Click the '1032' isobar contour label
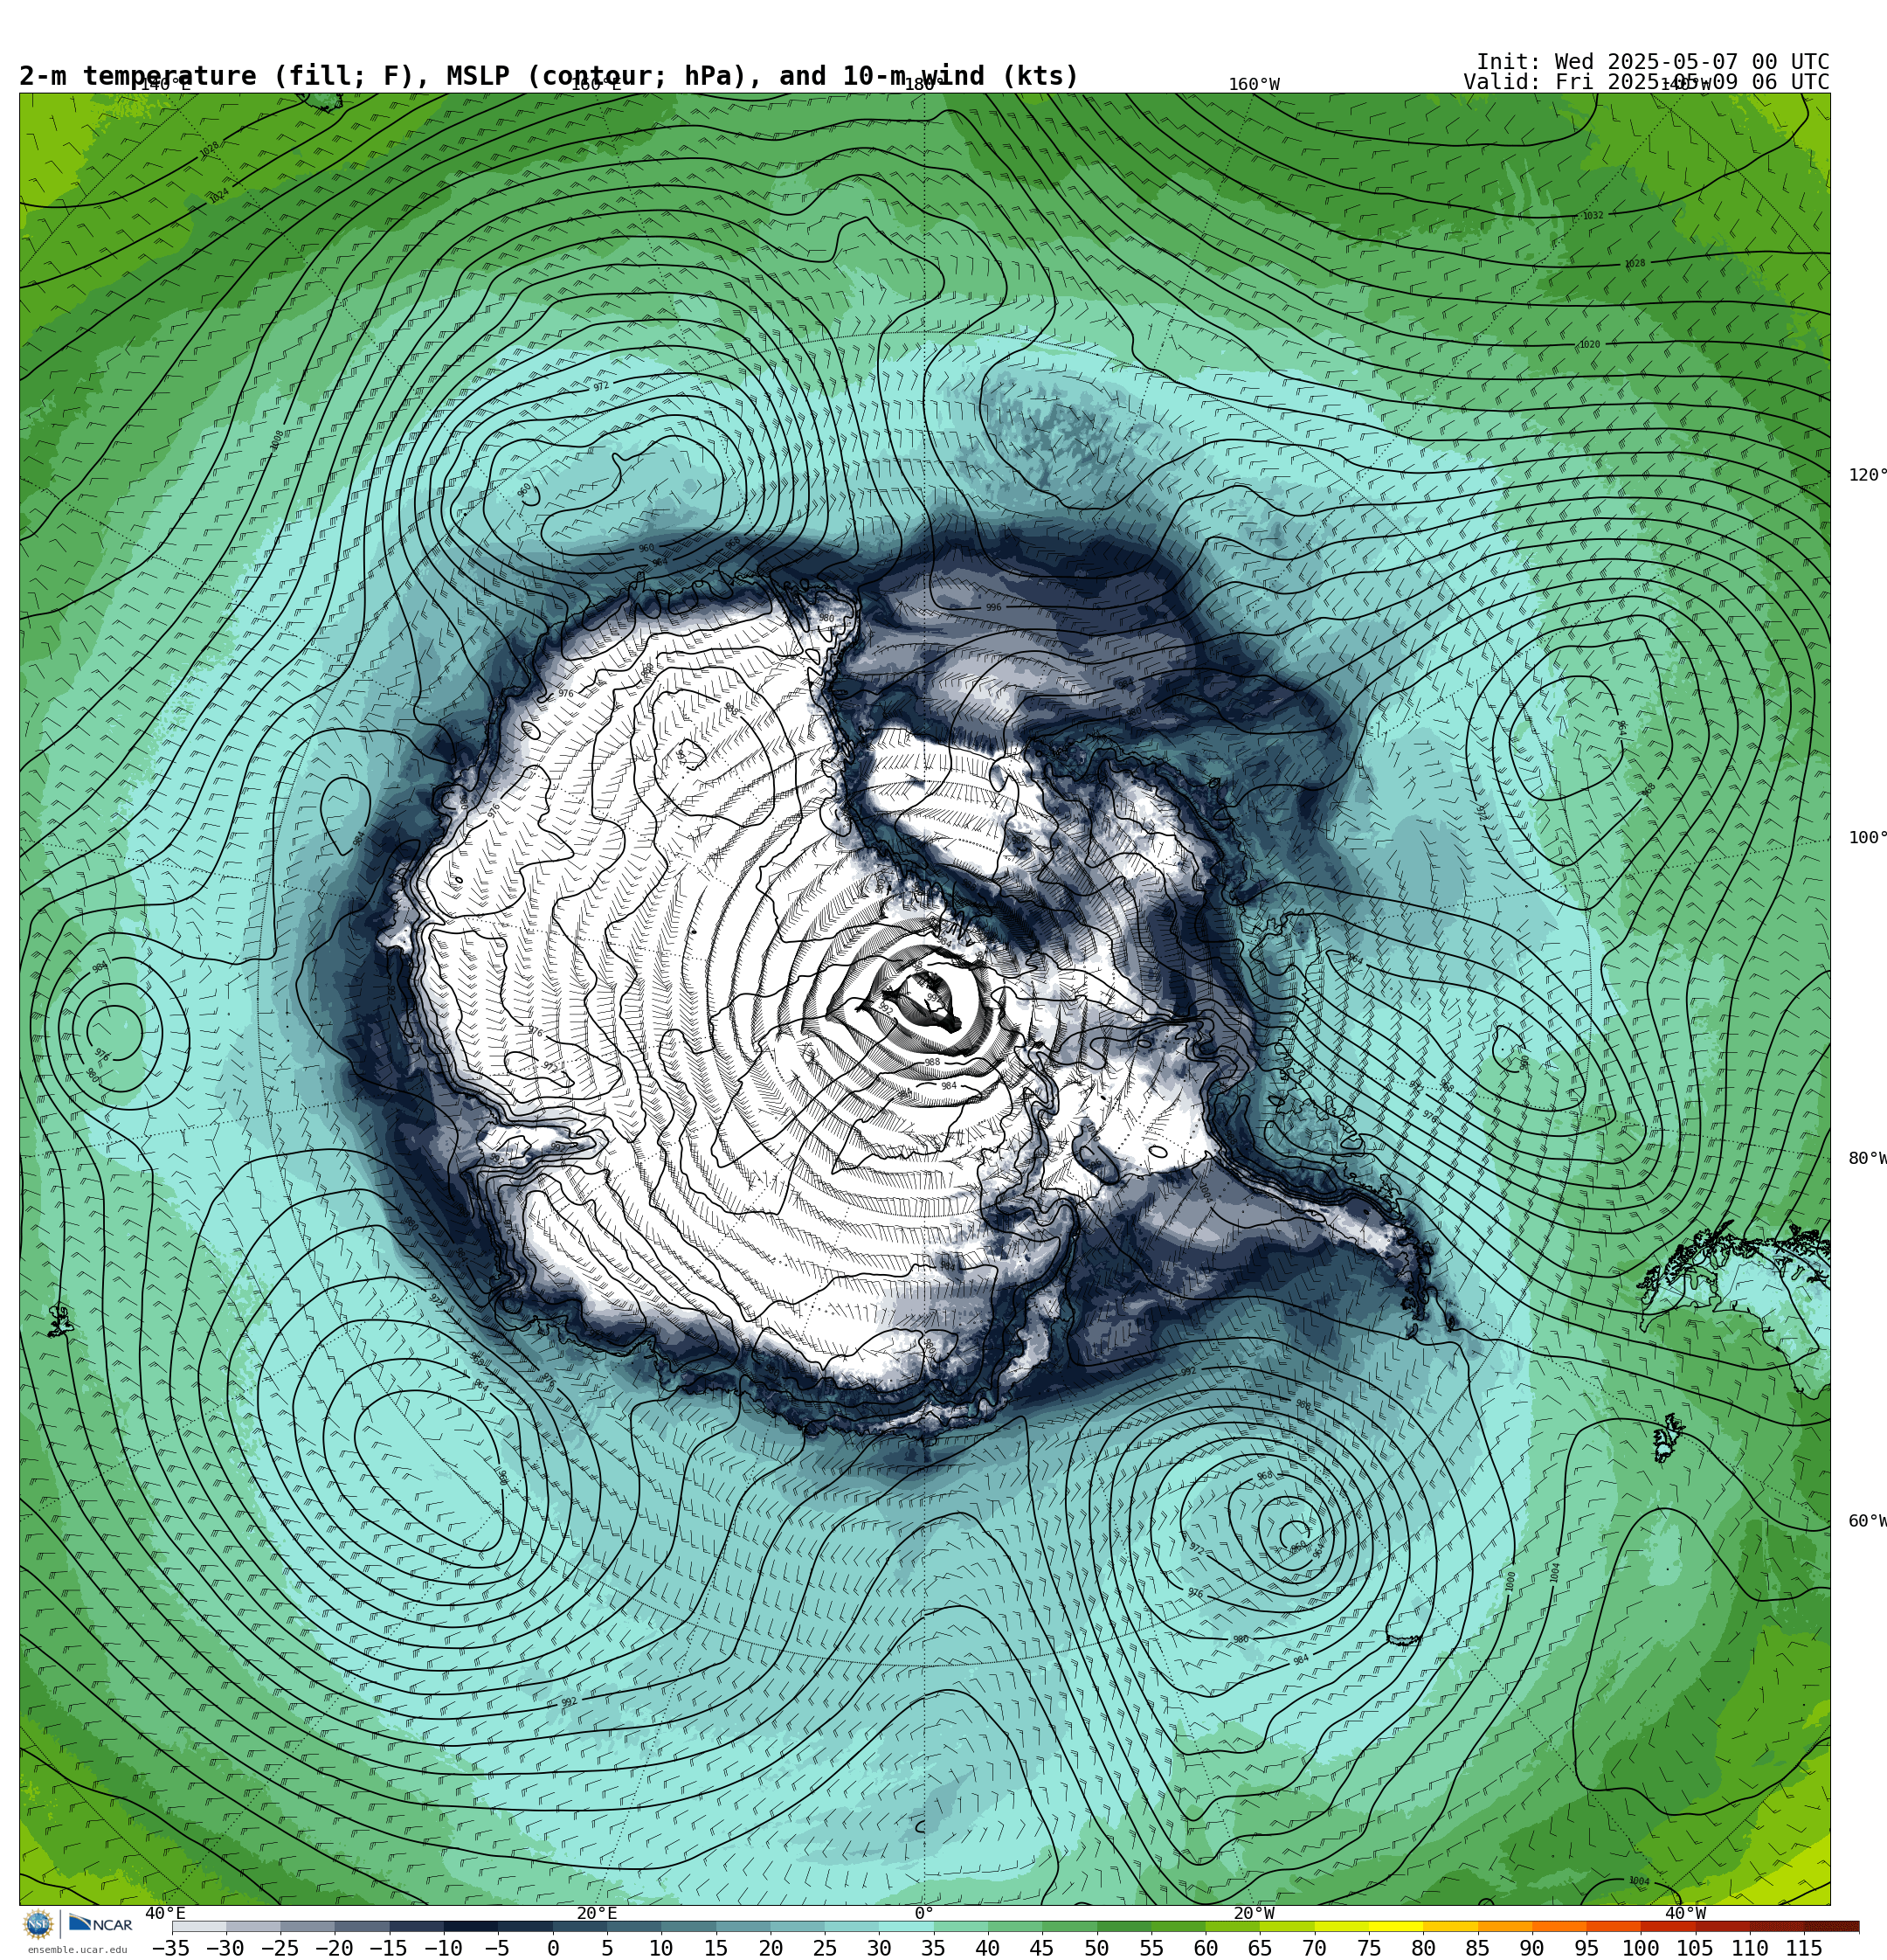Viewport: 1887px width, 1960px height. (x=1593, y=216)
